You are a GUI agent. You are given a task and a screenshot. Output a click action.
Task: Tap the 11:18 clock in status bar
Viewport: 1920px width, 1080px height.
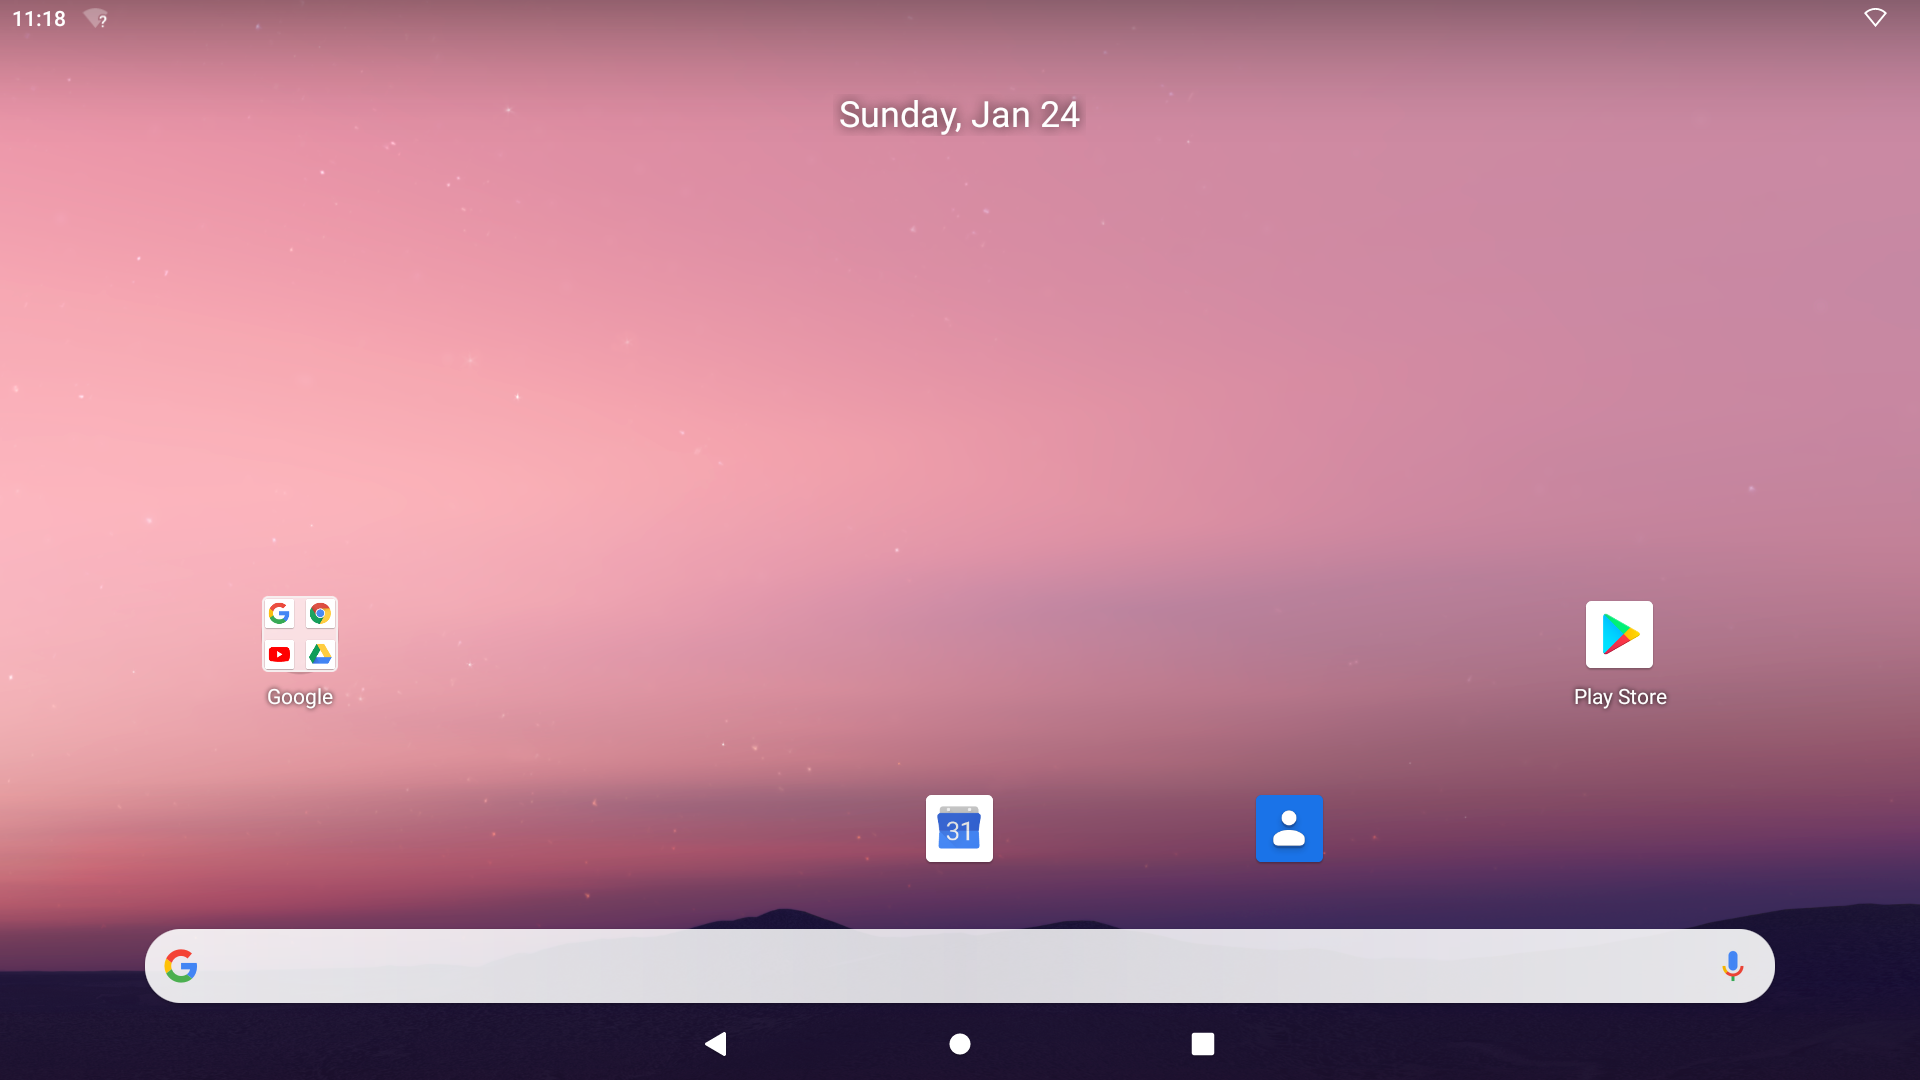39,19
